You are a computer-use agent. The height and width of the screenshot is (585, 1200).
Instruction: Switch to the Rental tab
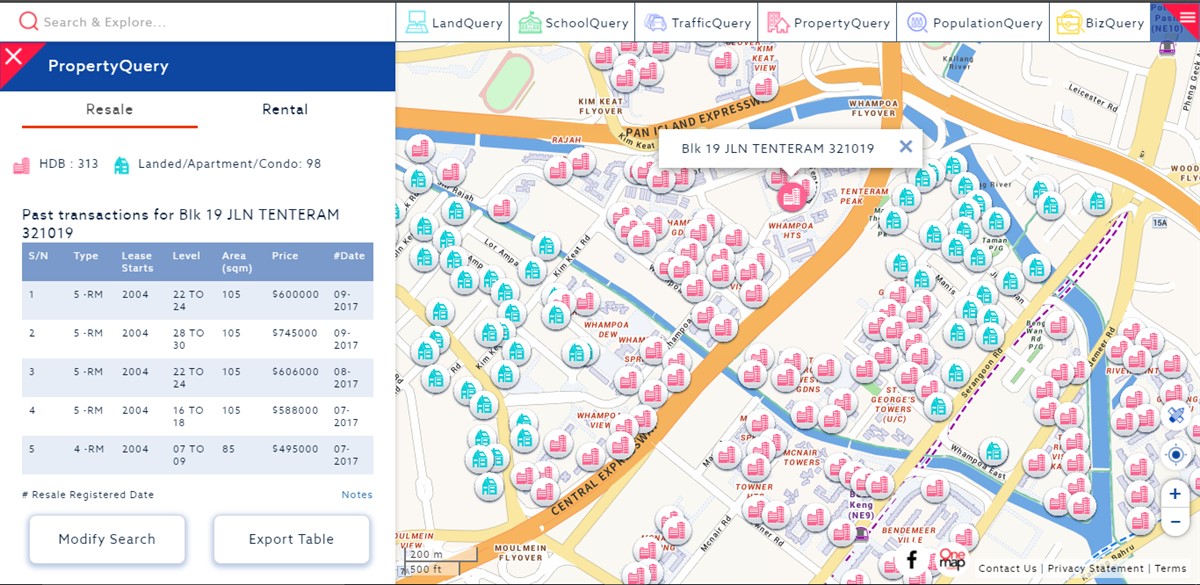285,110
